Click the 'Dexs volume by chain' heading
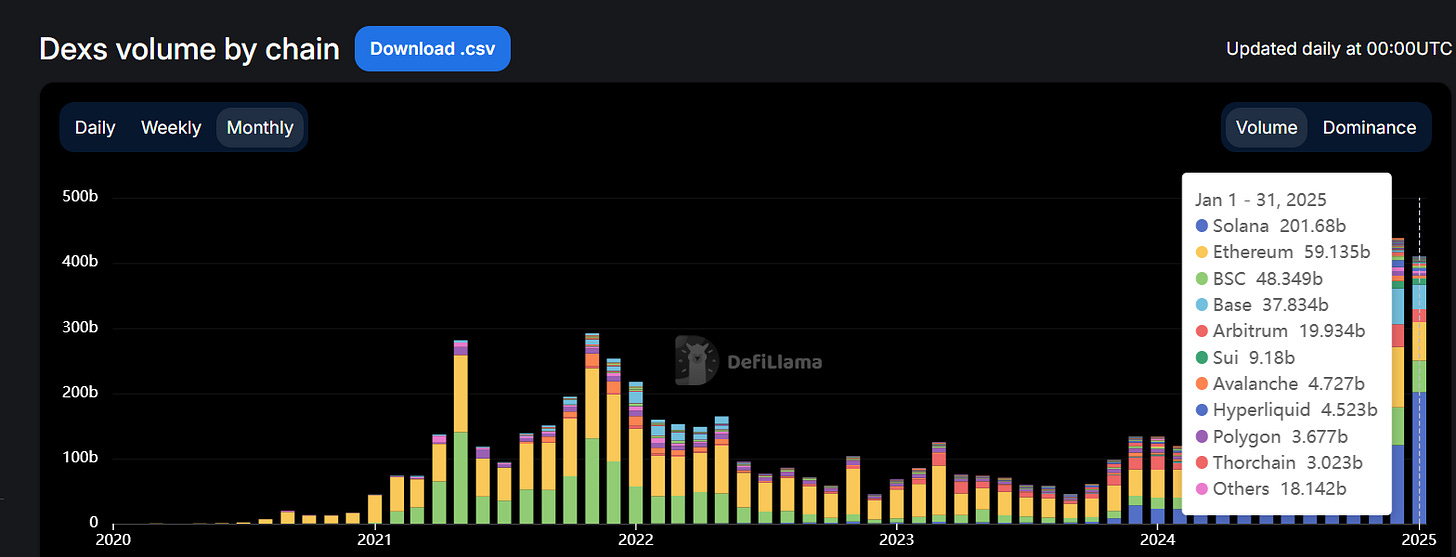1456x557 pixels. click(189, 49)
